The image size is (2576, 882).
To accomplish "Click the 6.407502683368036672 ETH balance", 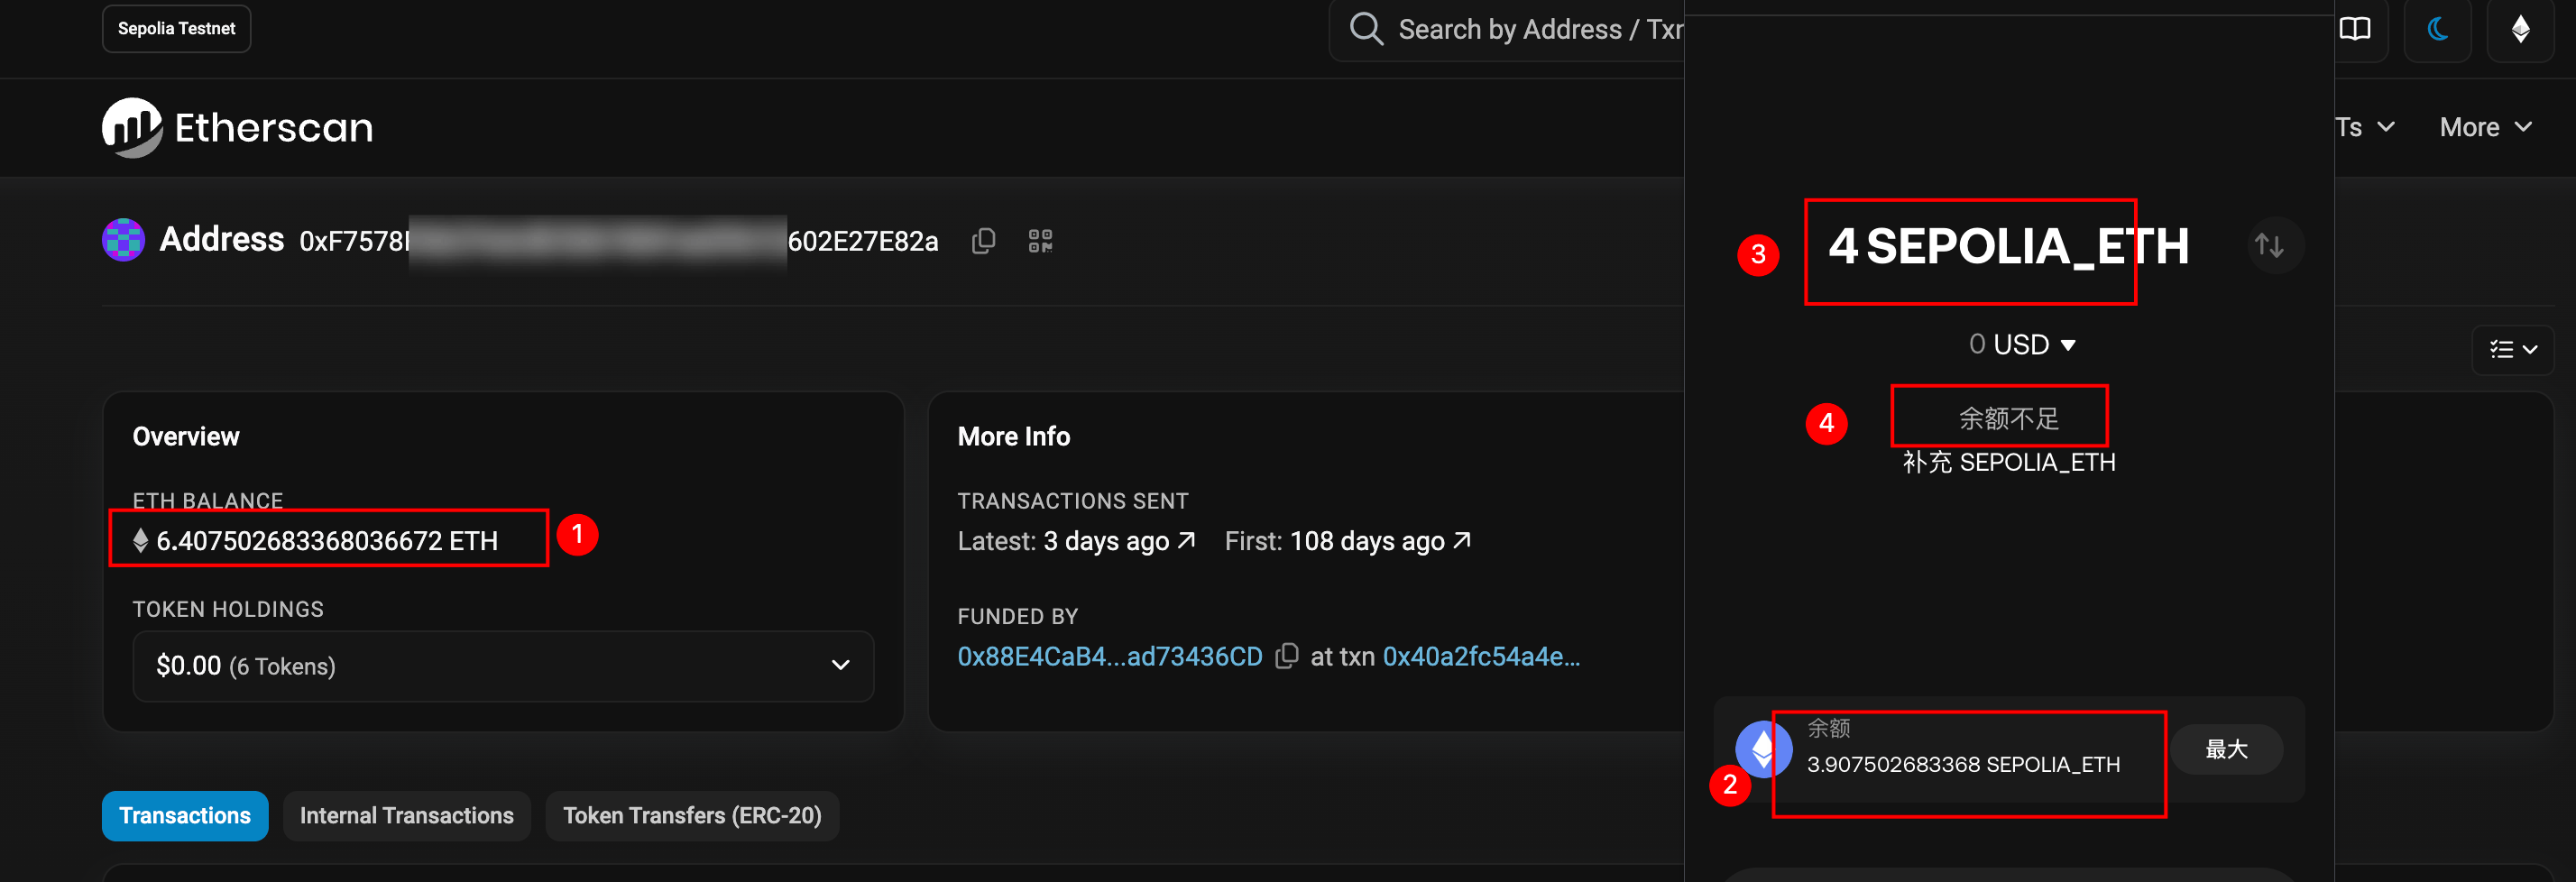I will [x=327, y=541].
